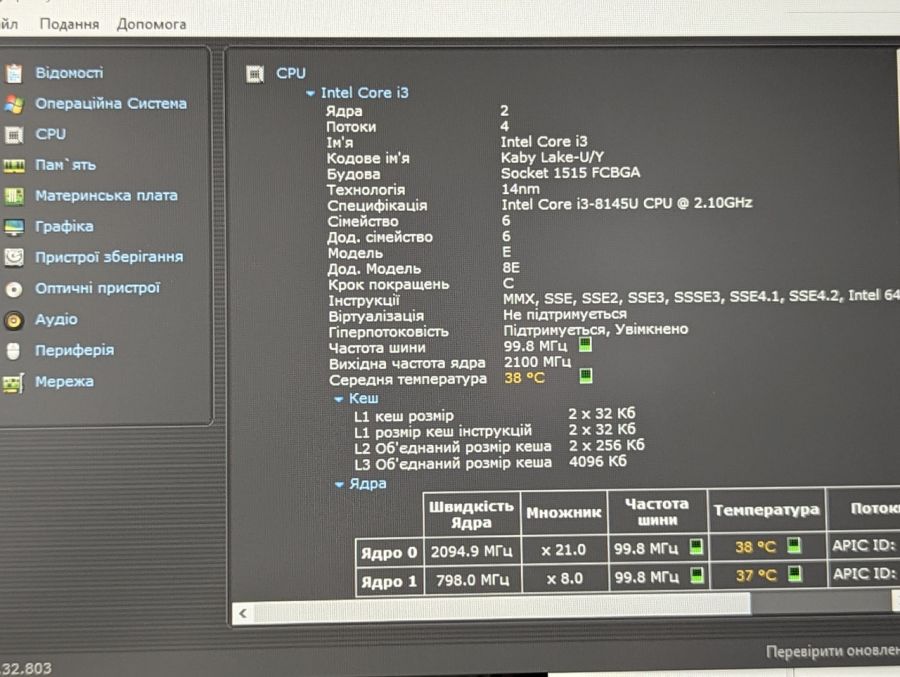
Task: Click the 2094.9 МГц cell
Action: [472, 551]
